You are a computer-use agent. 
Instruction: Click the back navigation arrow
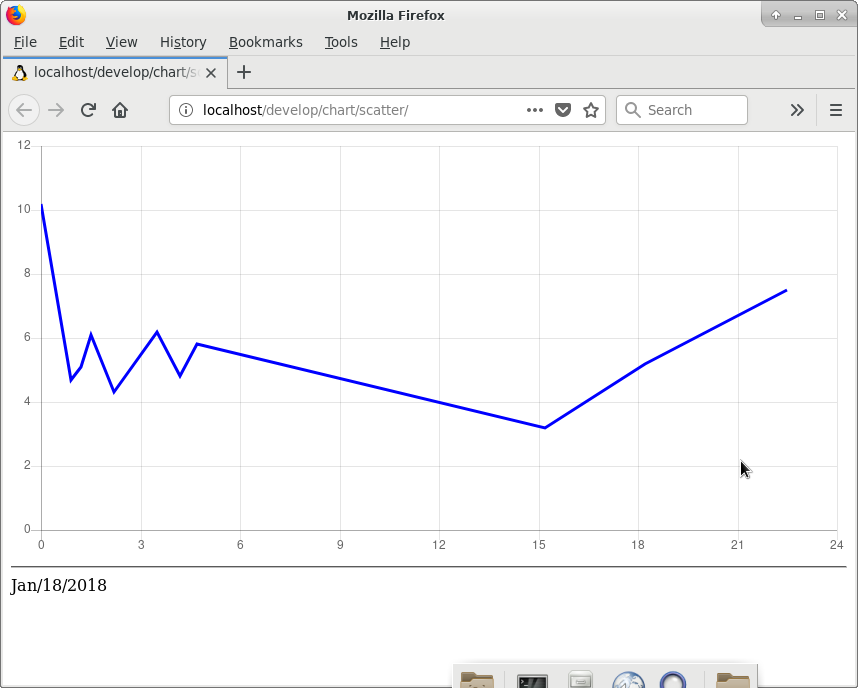tap(24, 110)
